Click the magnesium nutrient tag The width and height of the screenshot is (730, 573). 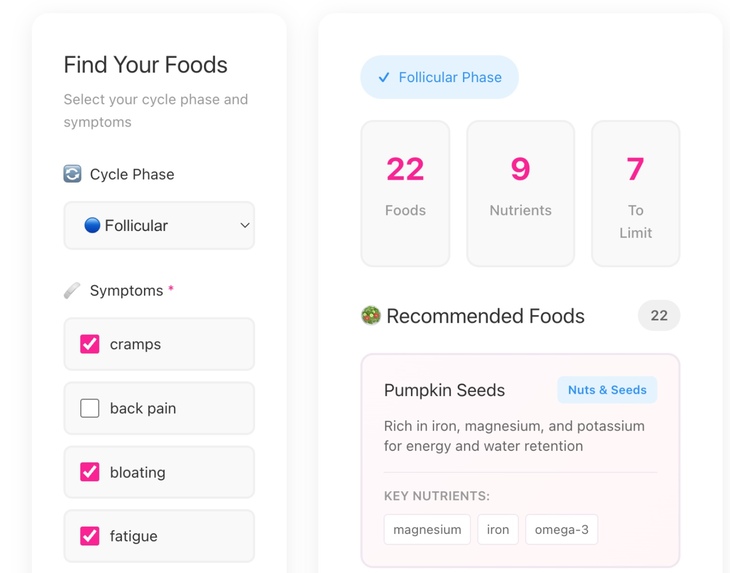point(427,530)
